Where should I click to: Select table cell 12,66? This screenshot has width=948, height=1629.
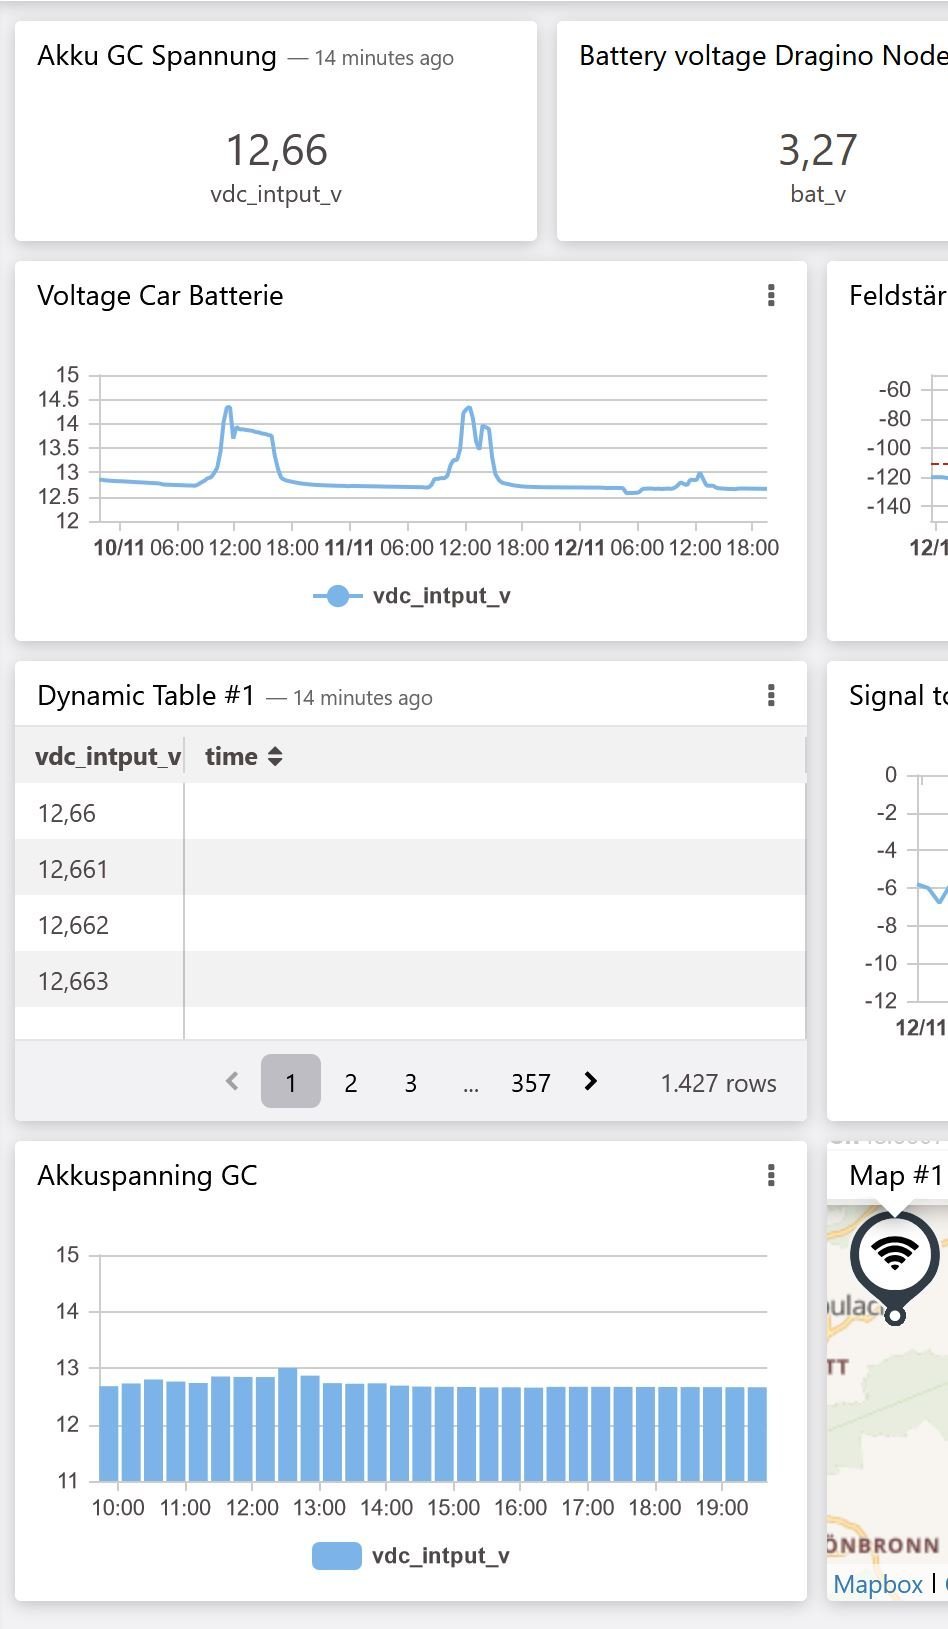click(67, 813)
